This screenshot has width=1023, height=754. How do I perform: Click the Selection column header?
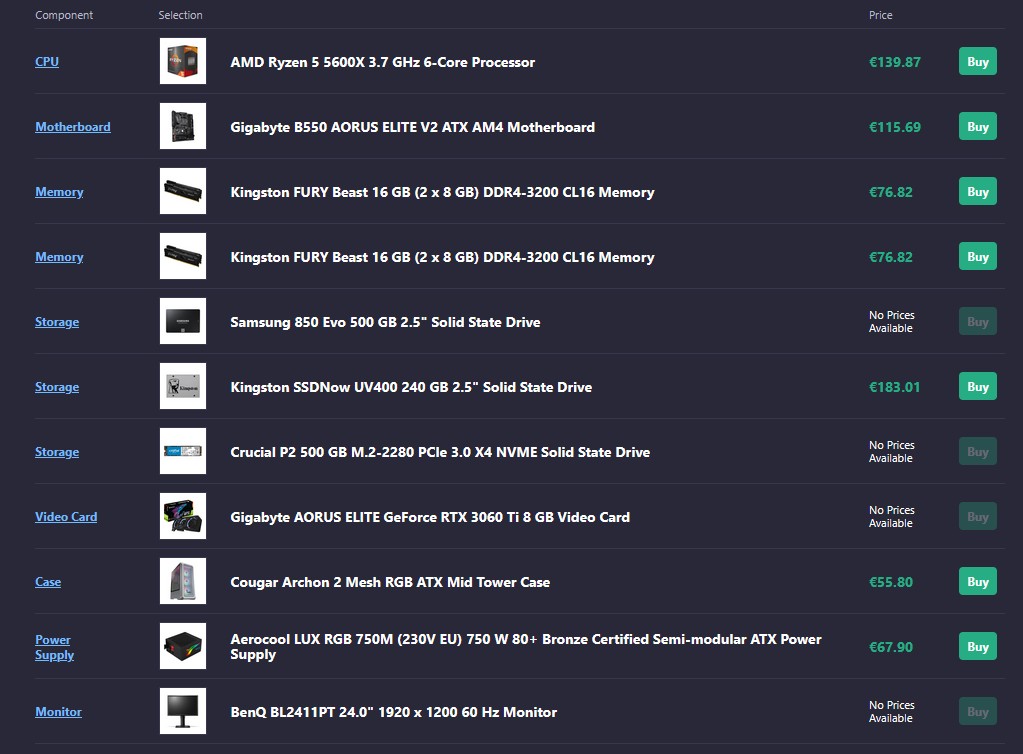click(x=180, y=15)
